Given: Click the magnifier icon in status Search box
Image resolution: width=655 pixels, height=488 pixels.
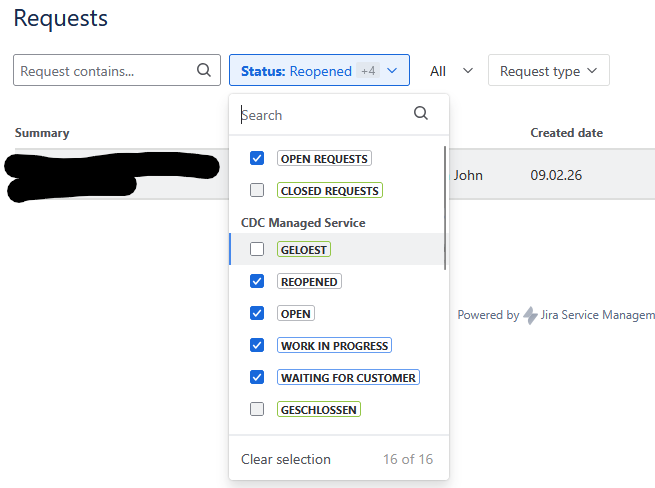Looking at the screenshot, I should (421, 113).
